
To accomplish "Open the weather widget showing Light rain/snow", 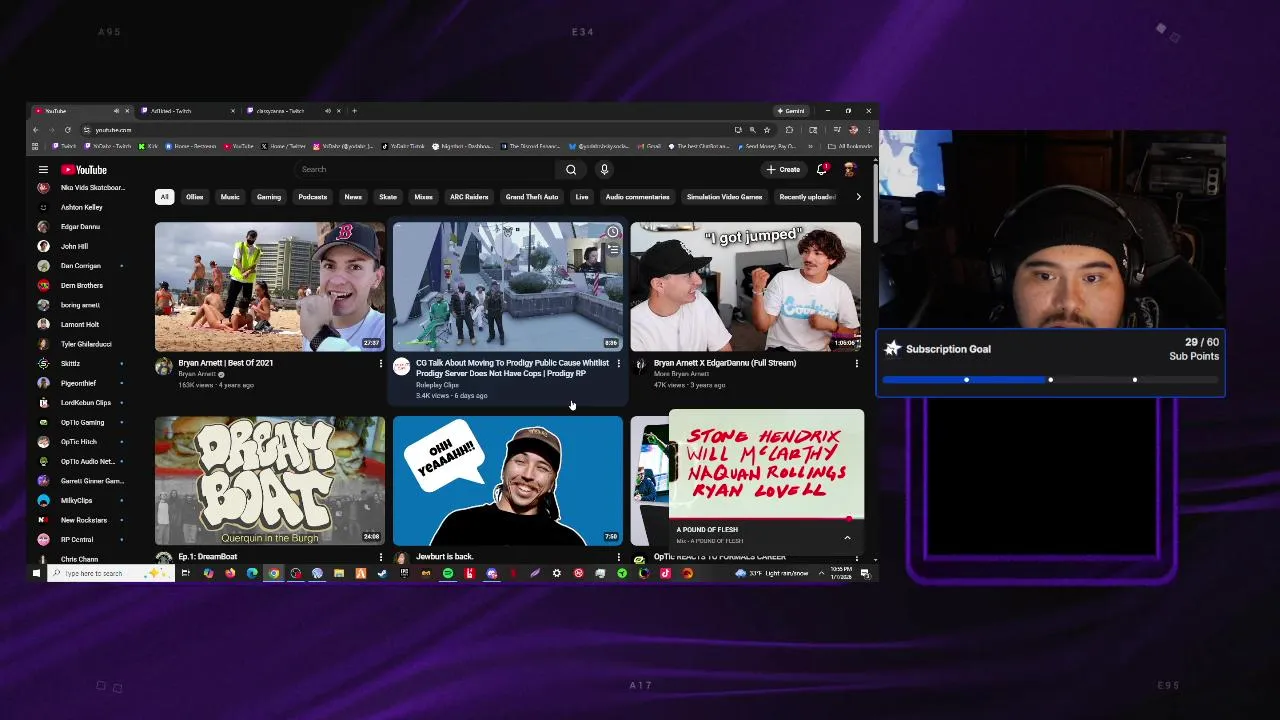I will pyautogui.click(x=774, y=573).
